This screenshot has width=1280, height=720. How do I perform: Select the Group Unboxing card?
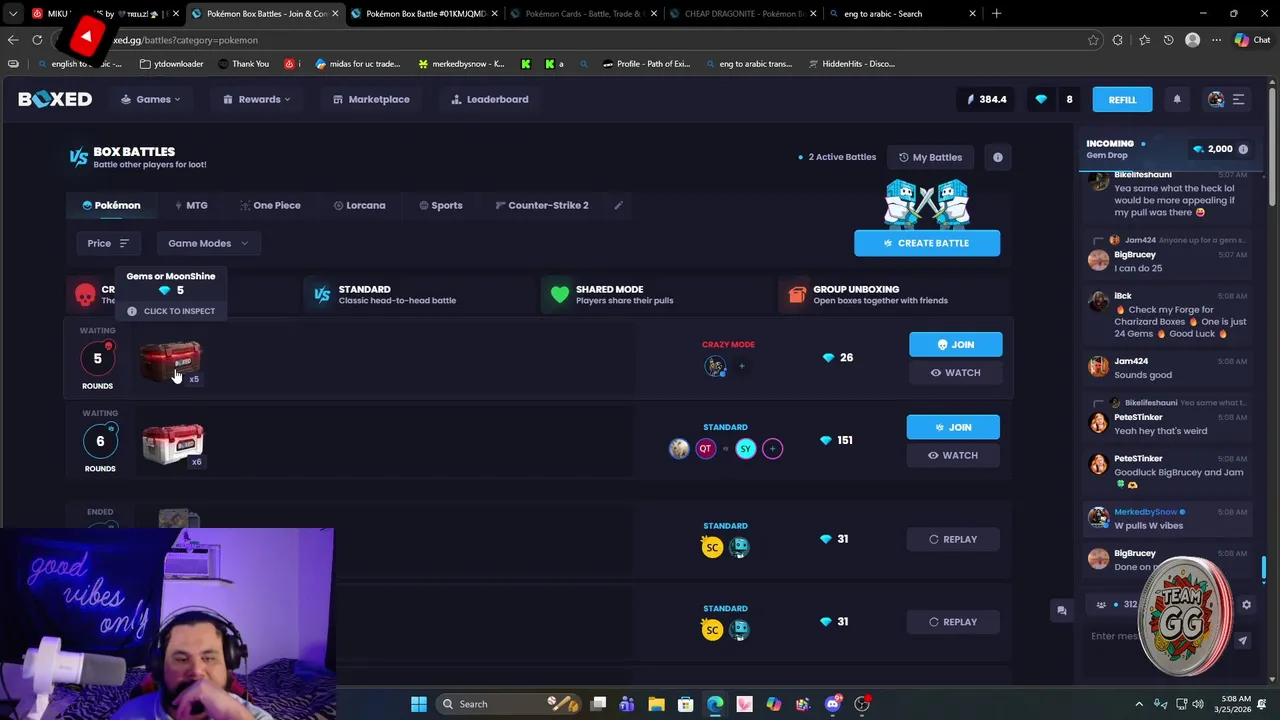point(896,294)
